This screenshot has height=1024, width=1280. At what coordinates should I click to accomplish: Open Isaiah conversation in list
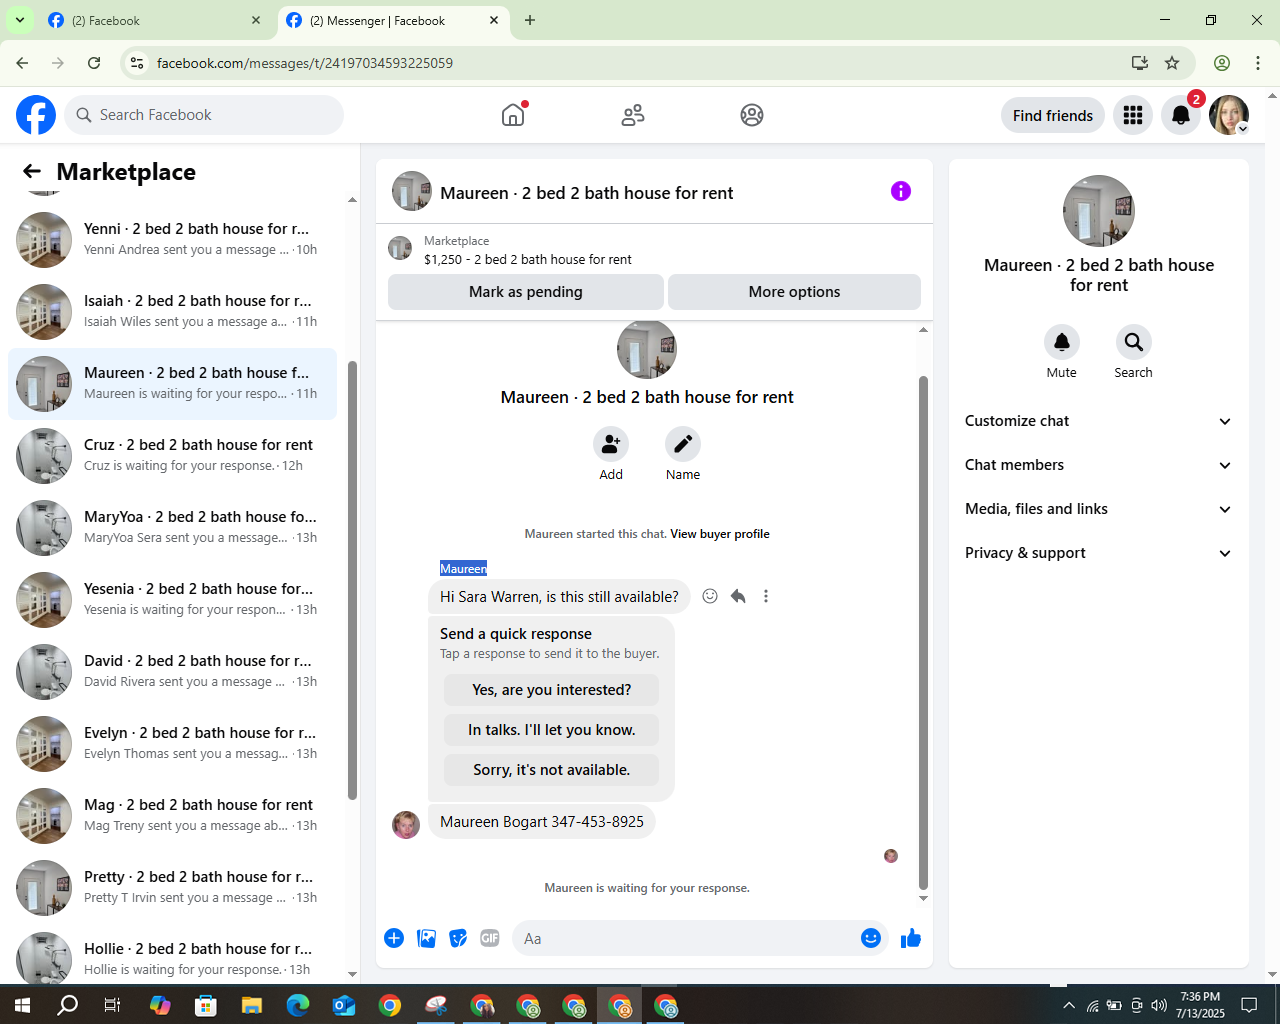coord(172,312)
